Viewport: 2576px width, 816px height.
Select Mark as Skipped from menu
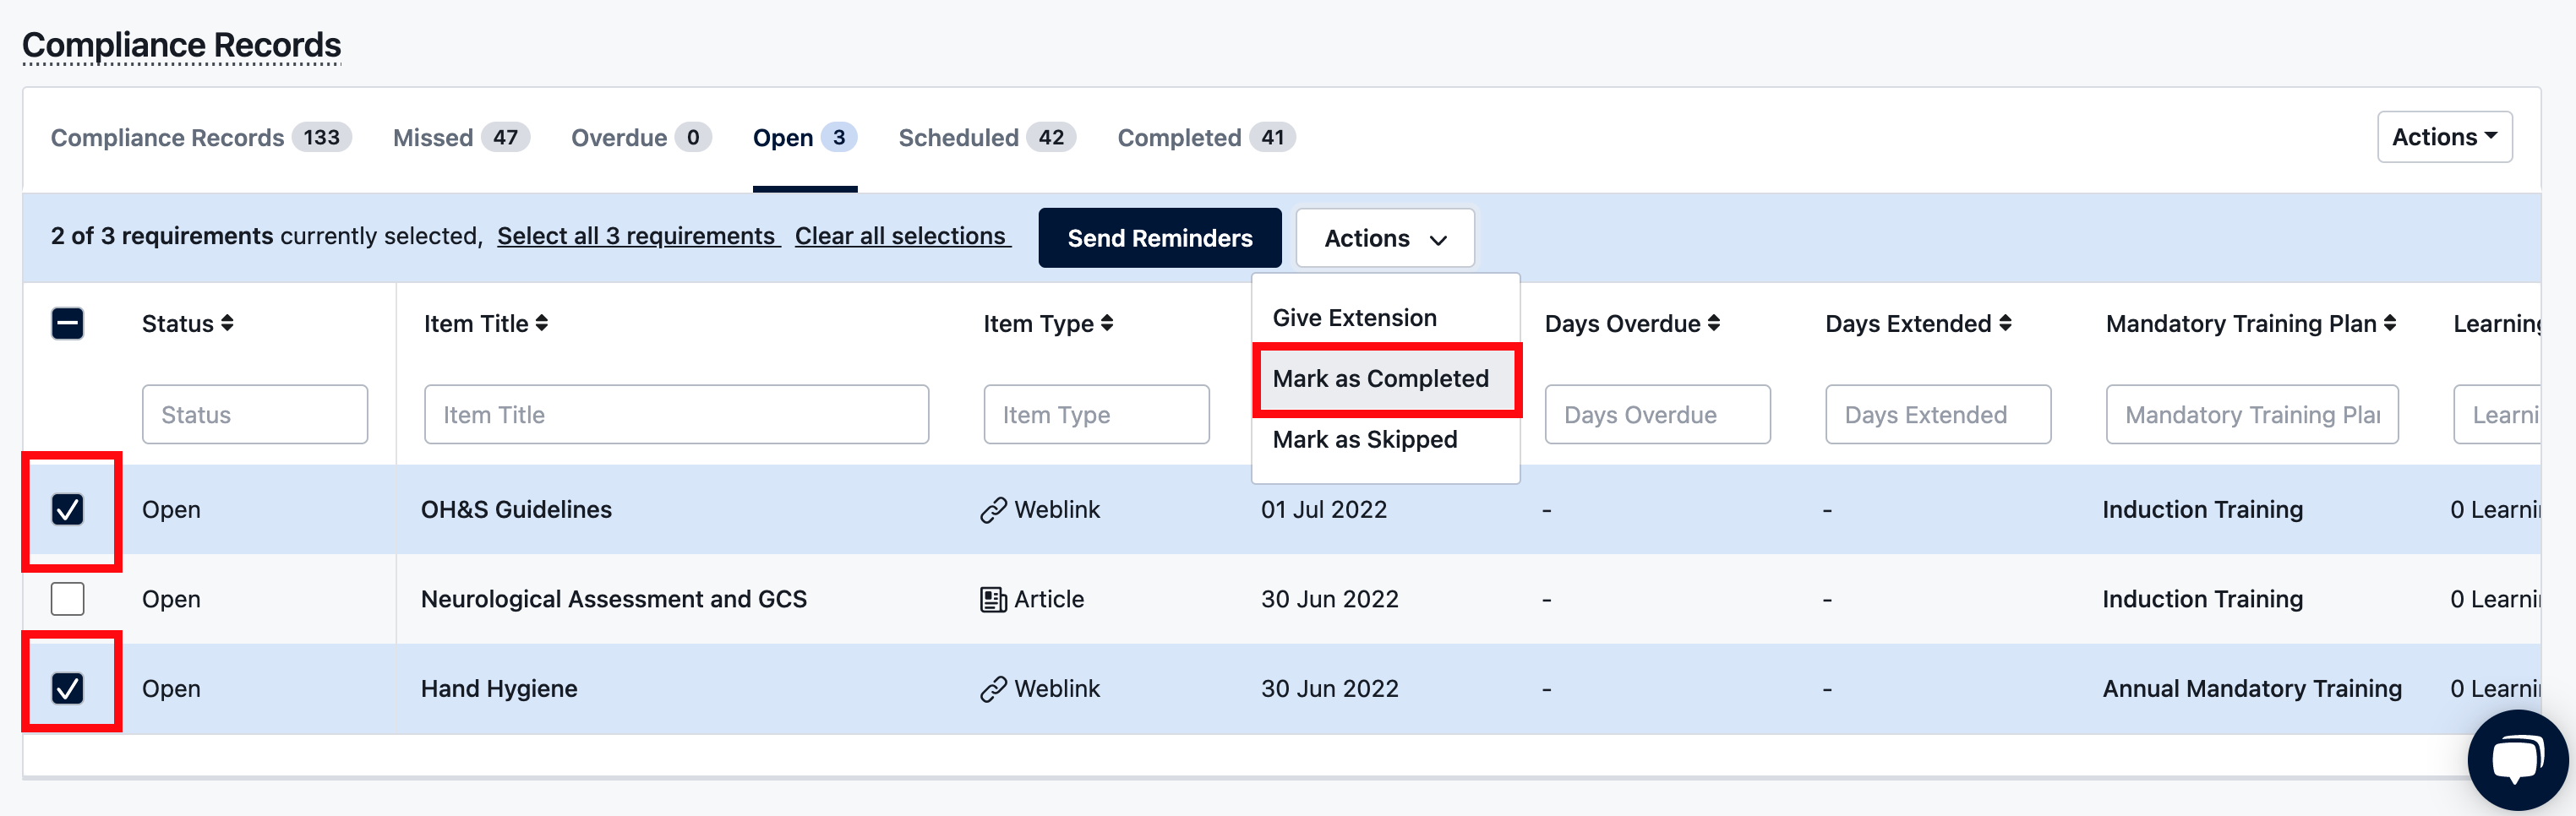click(x=1364, y=439)
